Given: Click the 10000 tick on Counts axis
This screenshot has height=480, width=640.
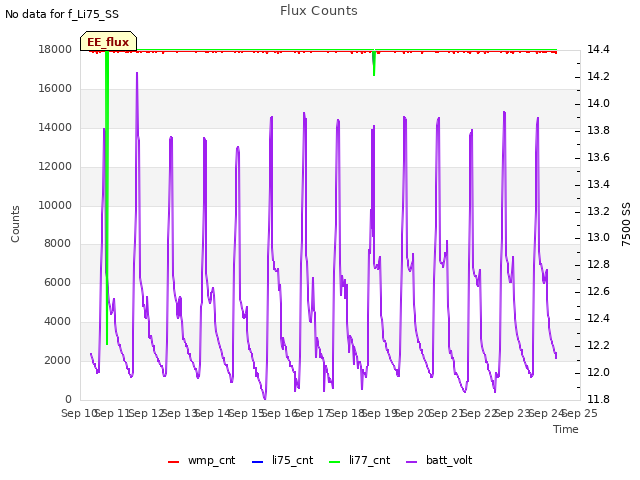Looking at the screenshot, I should pyautogui.click(x=55, y=205).
